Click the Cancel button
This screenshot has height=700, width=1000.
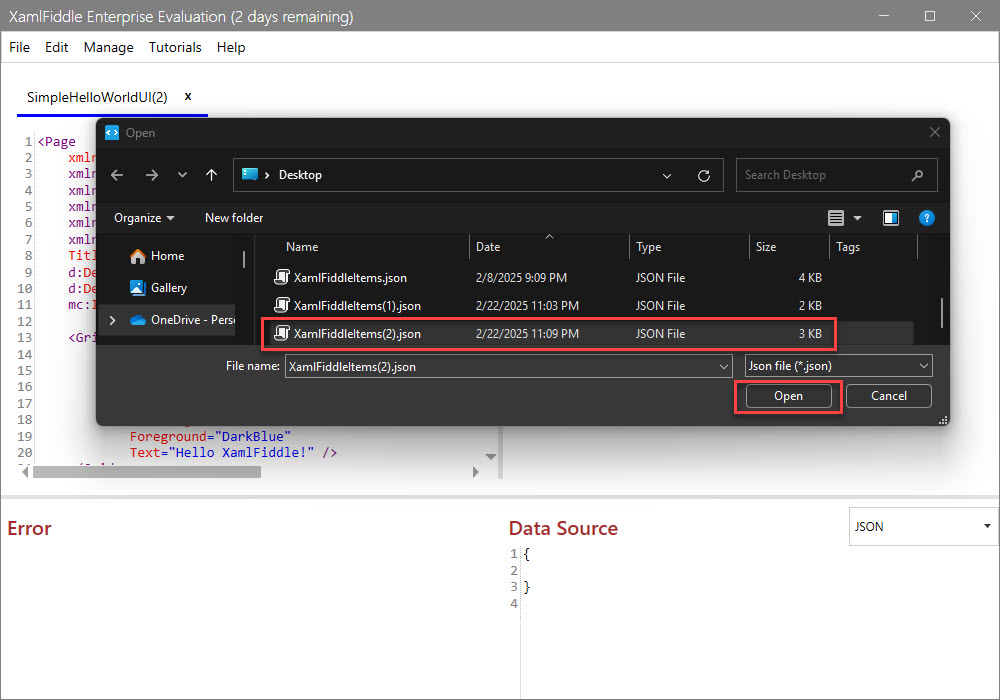point(889,396)
